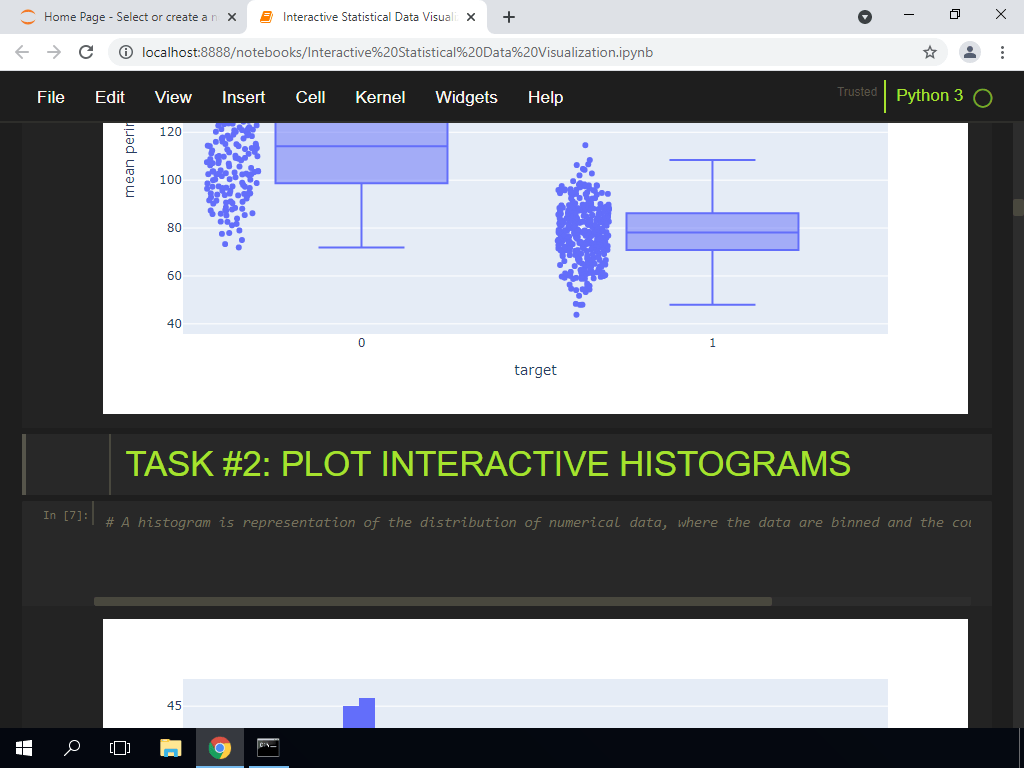The height and width of the screenshot is (768, 1024).
Task: Open the Help menu
Action: [545, 97]
